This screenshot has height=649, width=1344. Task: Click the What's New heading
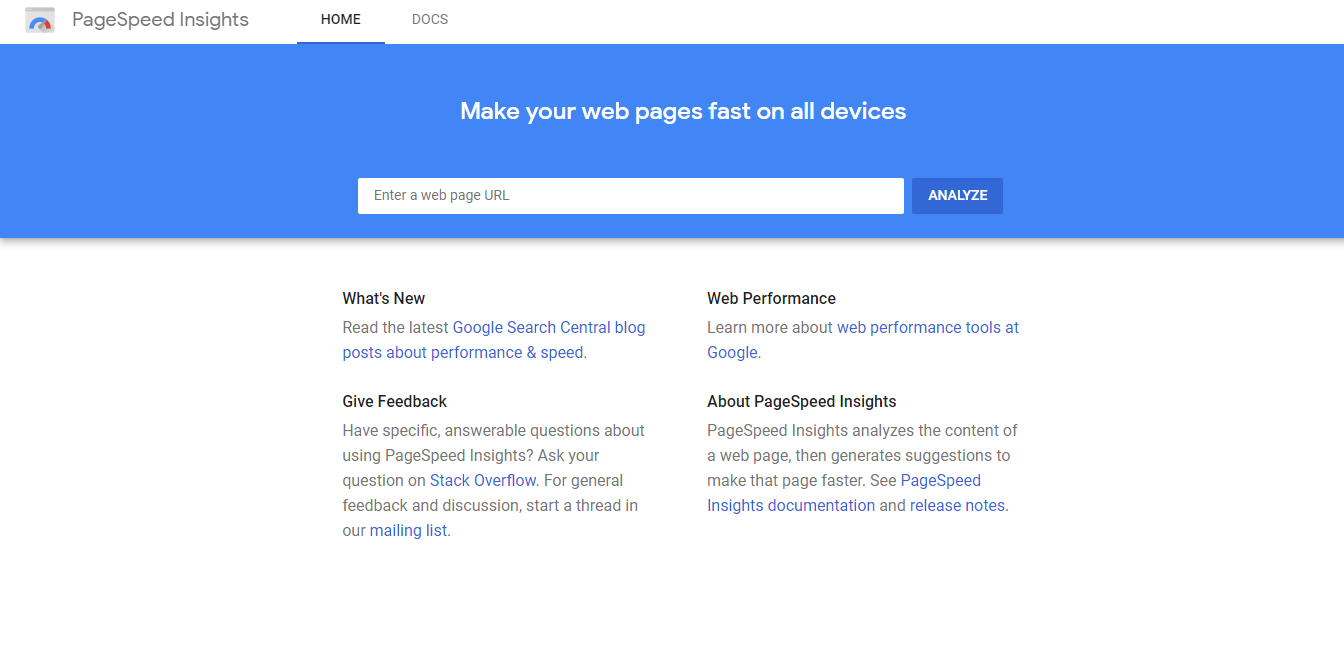383,298
